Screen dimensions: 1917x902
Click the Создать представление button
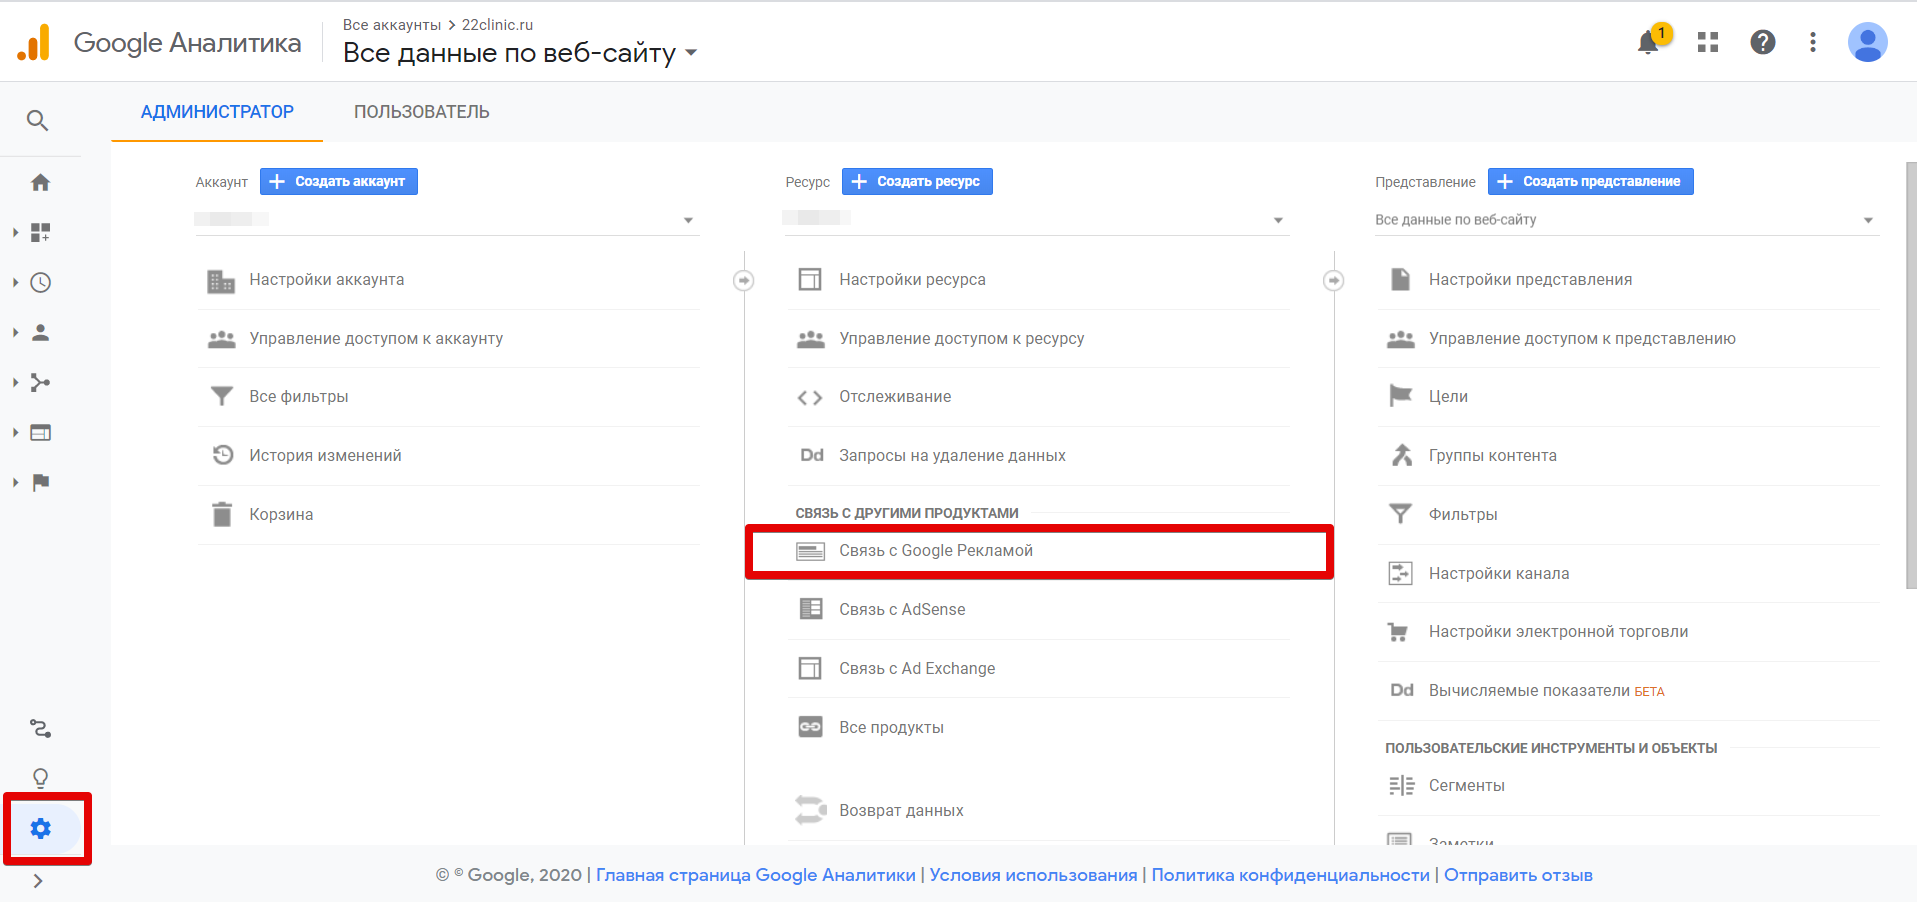coord(1591,182)
